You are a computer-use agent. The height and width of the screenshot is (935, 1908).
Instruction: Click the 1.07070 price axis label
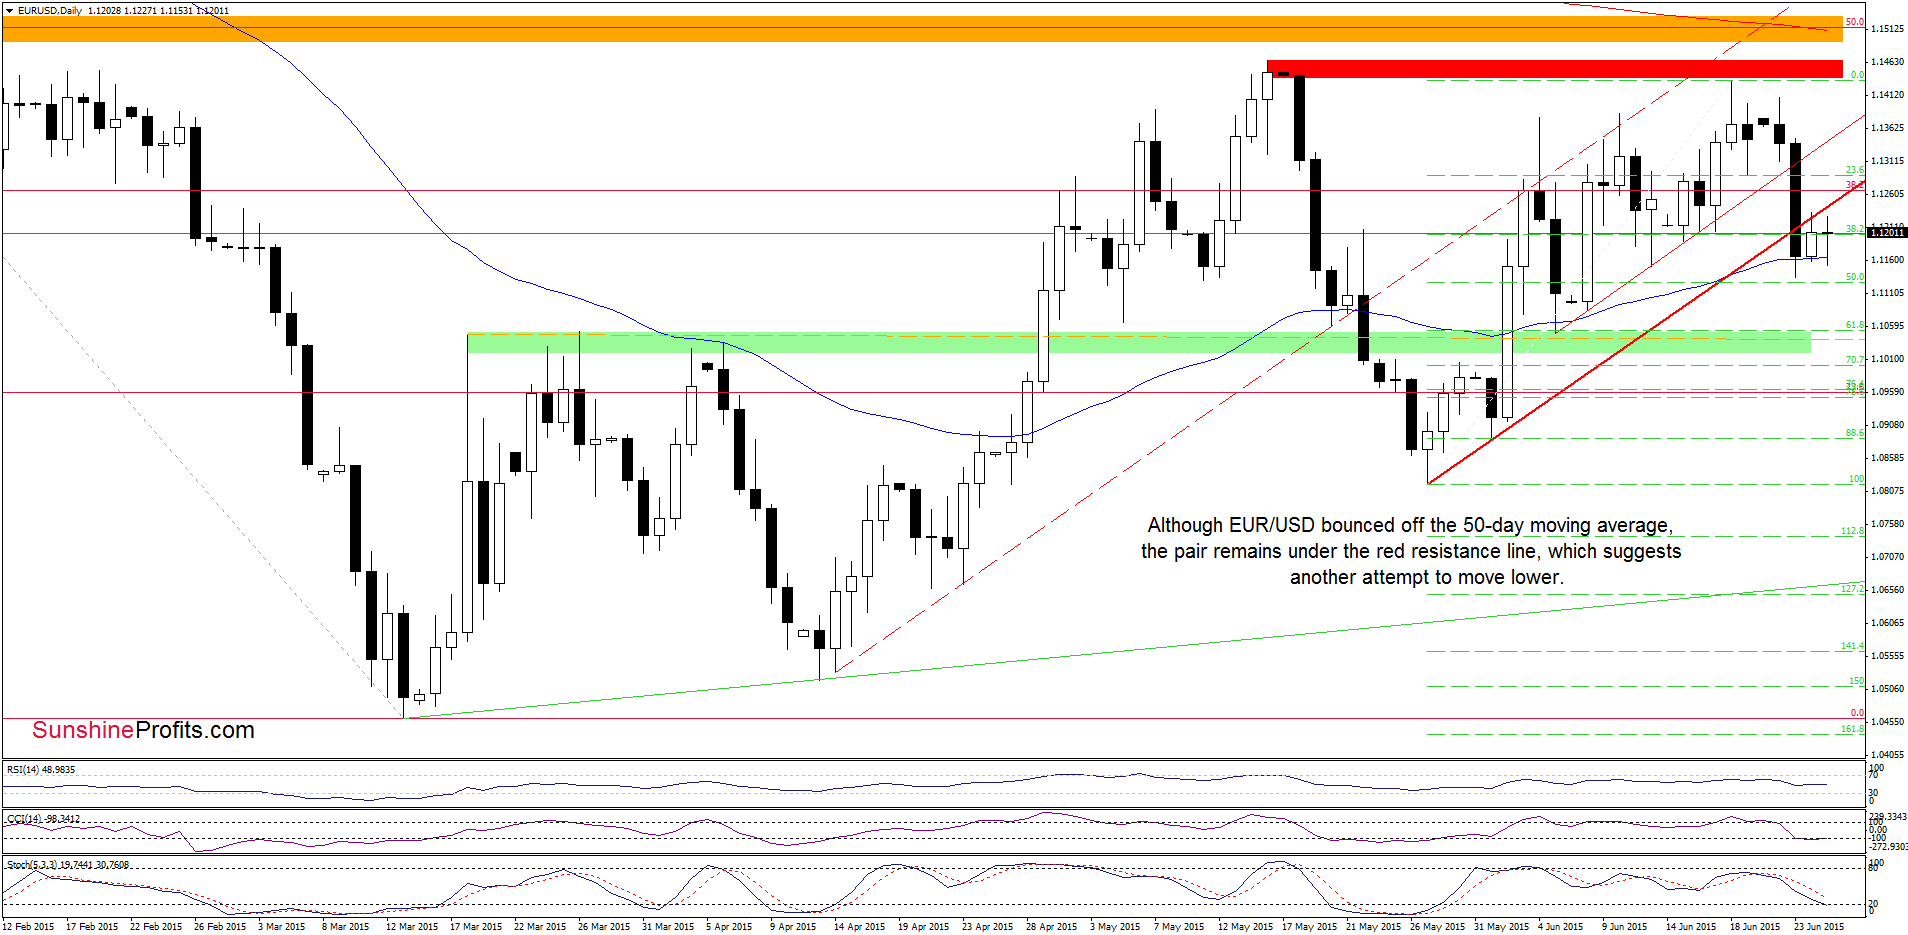click(x=1888, y=557)
